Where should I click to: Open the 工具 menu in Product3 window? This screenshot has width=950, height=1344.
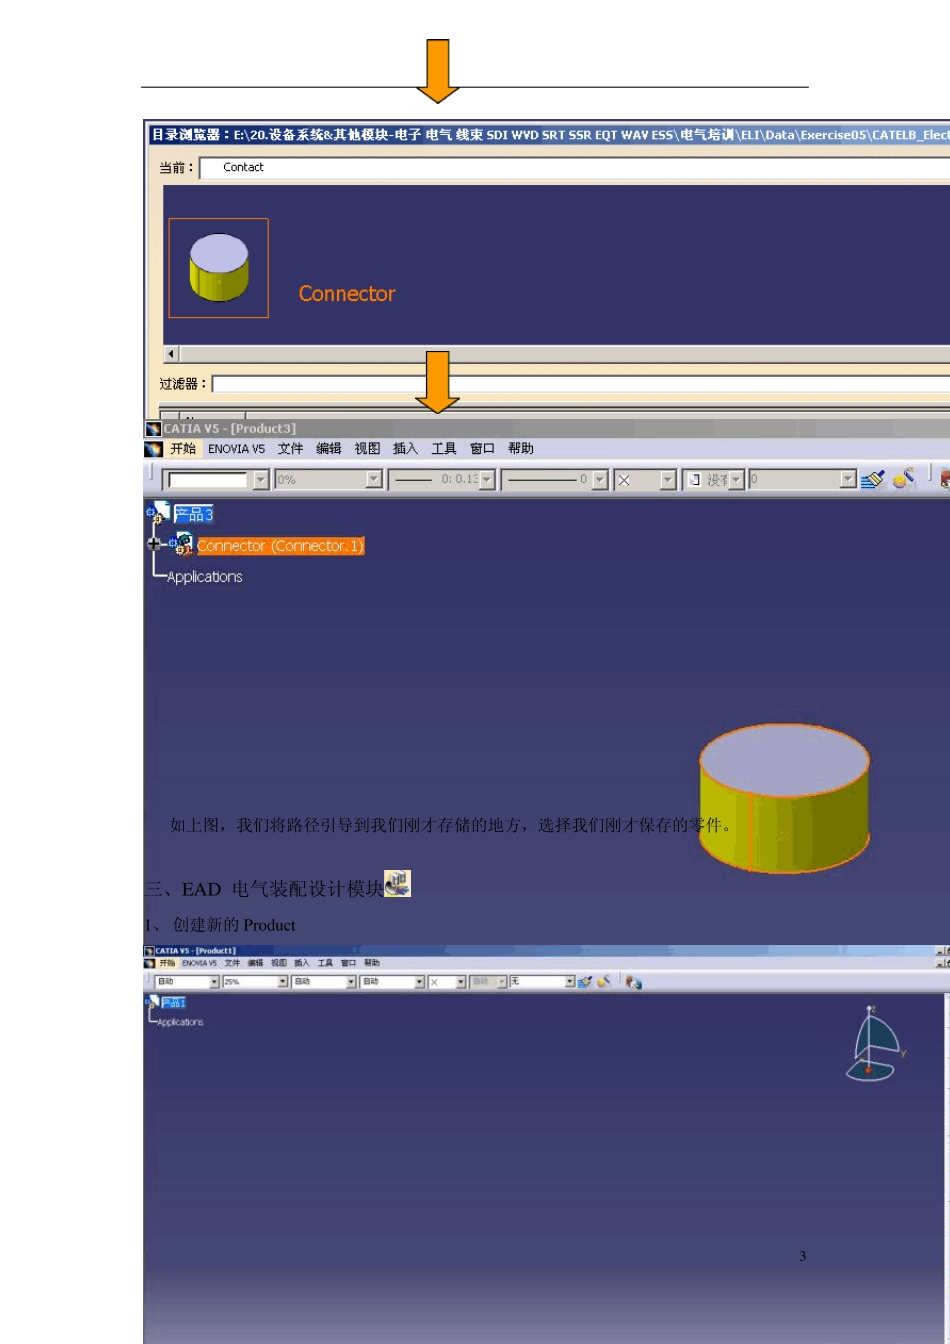pyautogui.click(x=444, y=449)
